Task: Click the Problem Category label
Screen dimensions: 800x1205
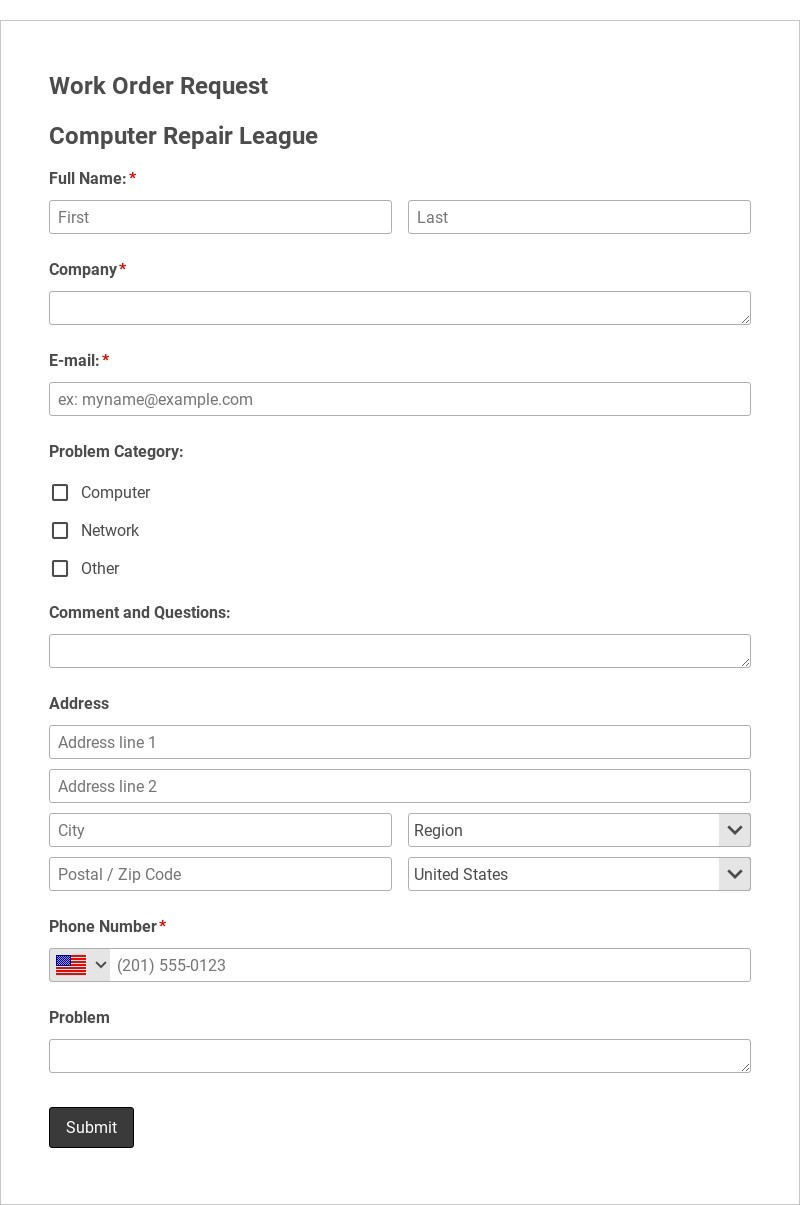Action: [x=116, y=451]
